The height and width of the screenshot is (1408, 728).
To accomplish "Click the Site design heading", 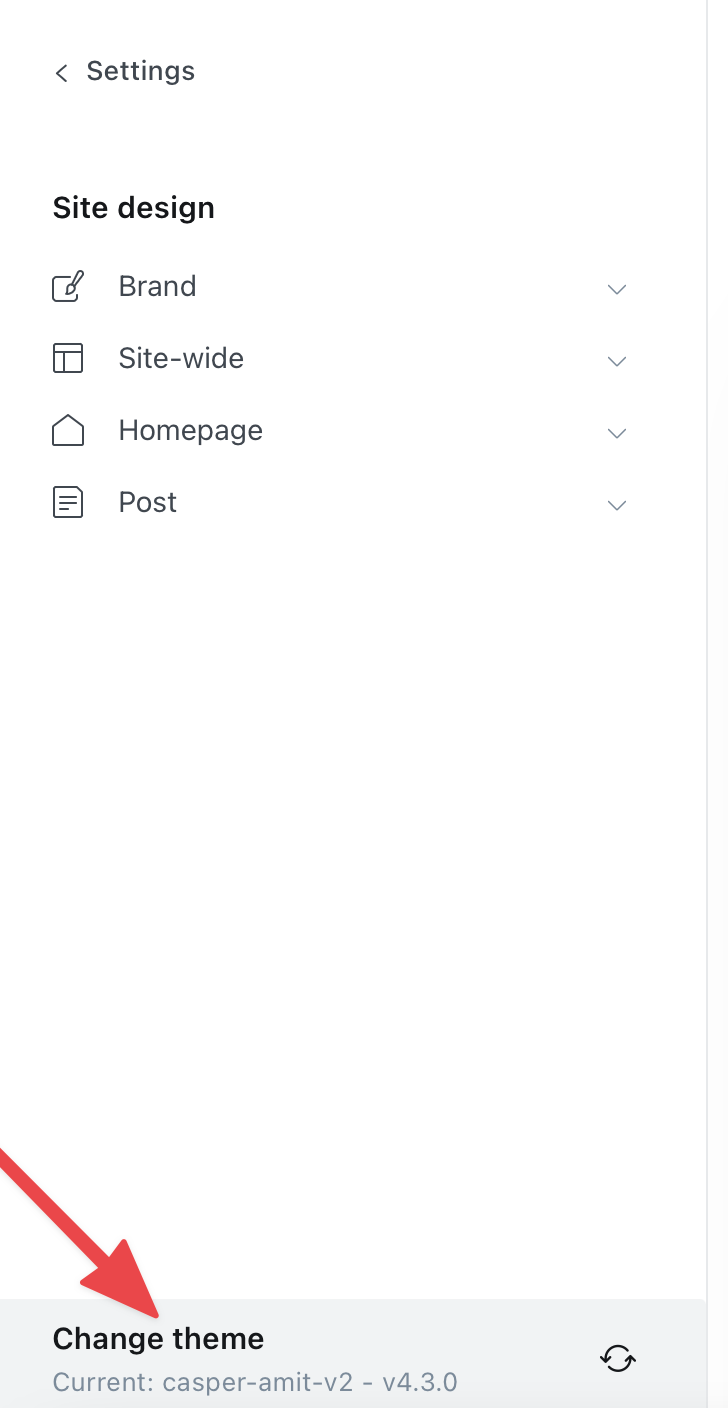I will tap(133, 208).
